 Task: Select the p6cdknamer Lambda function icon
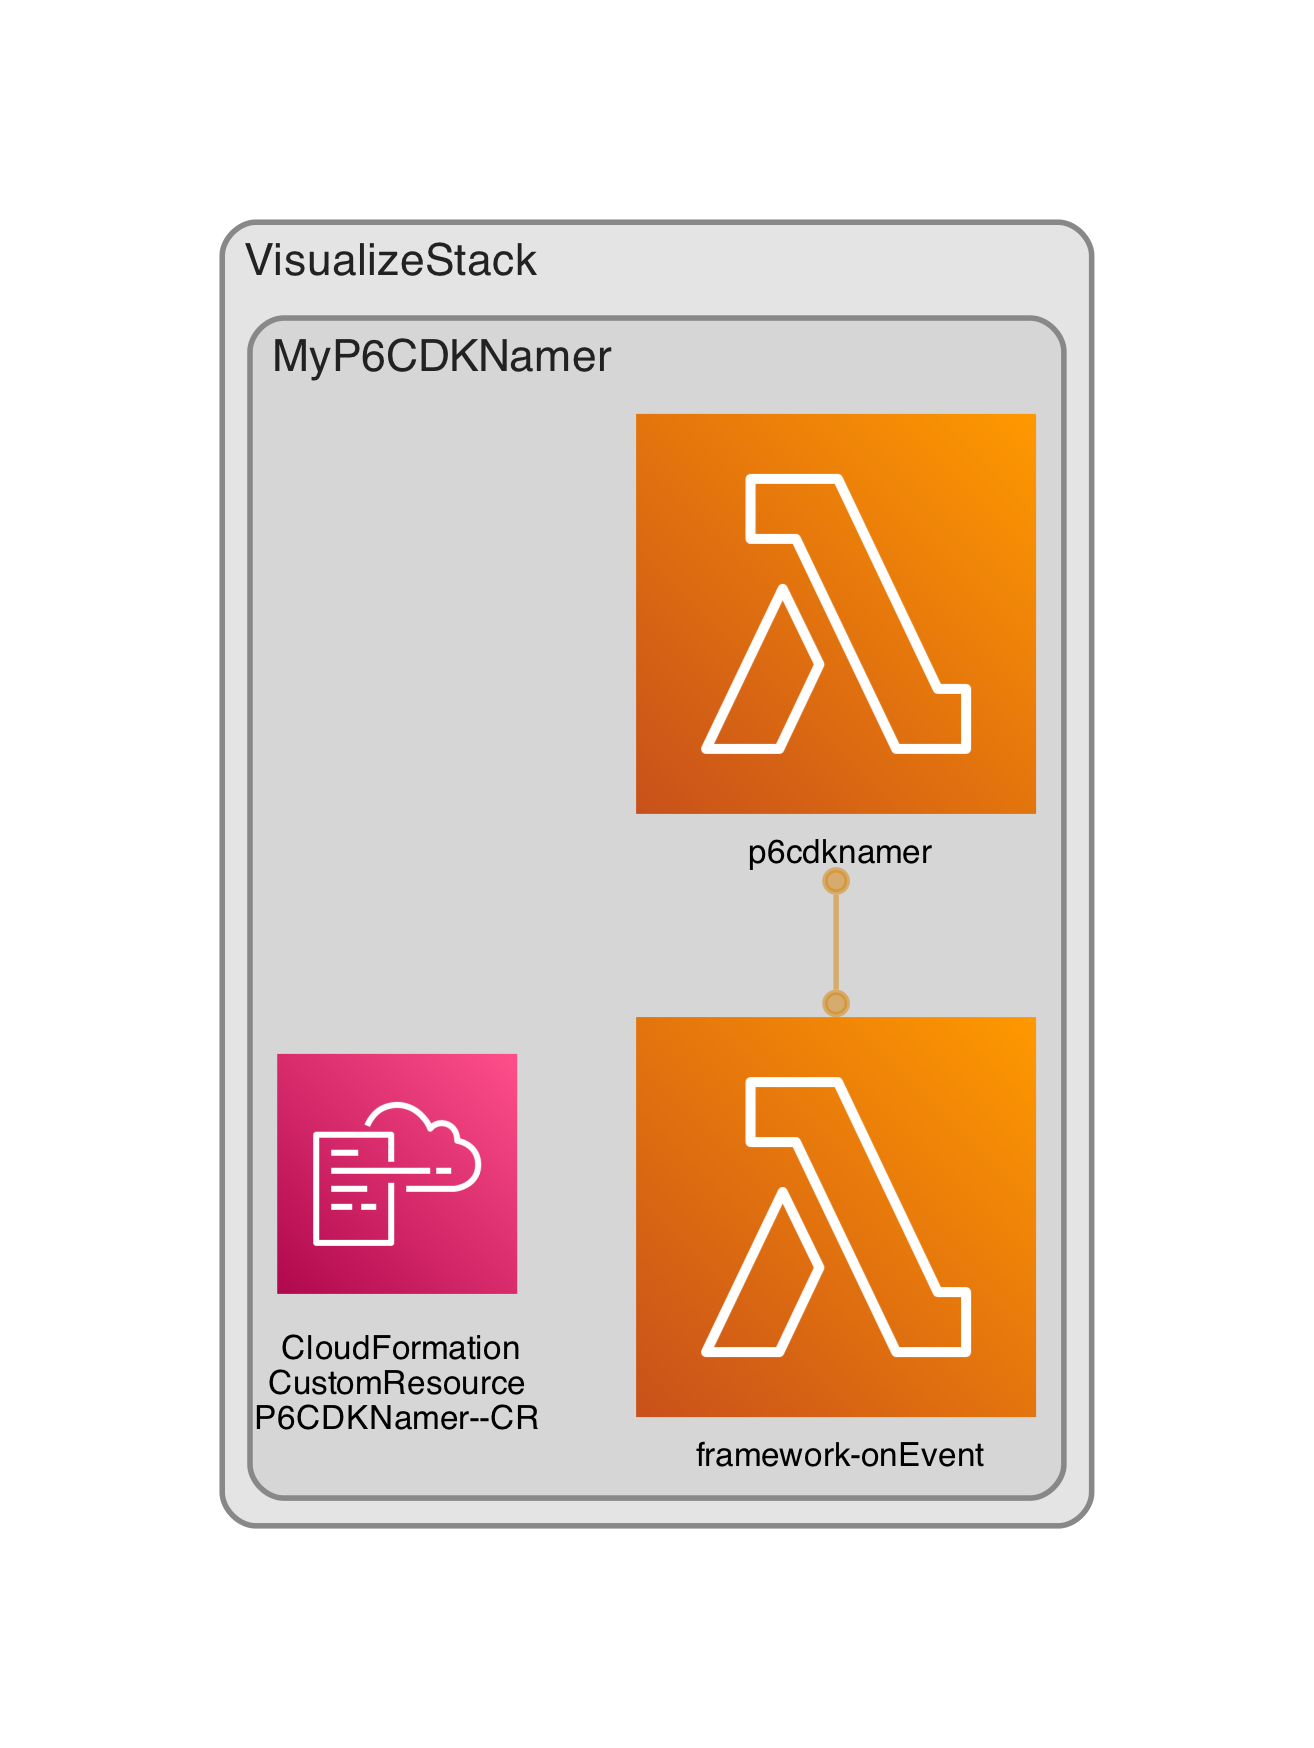(x=835, y=613)
